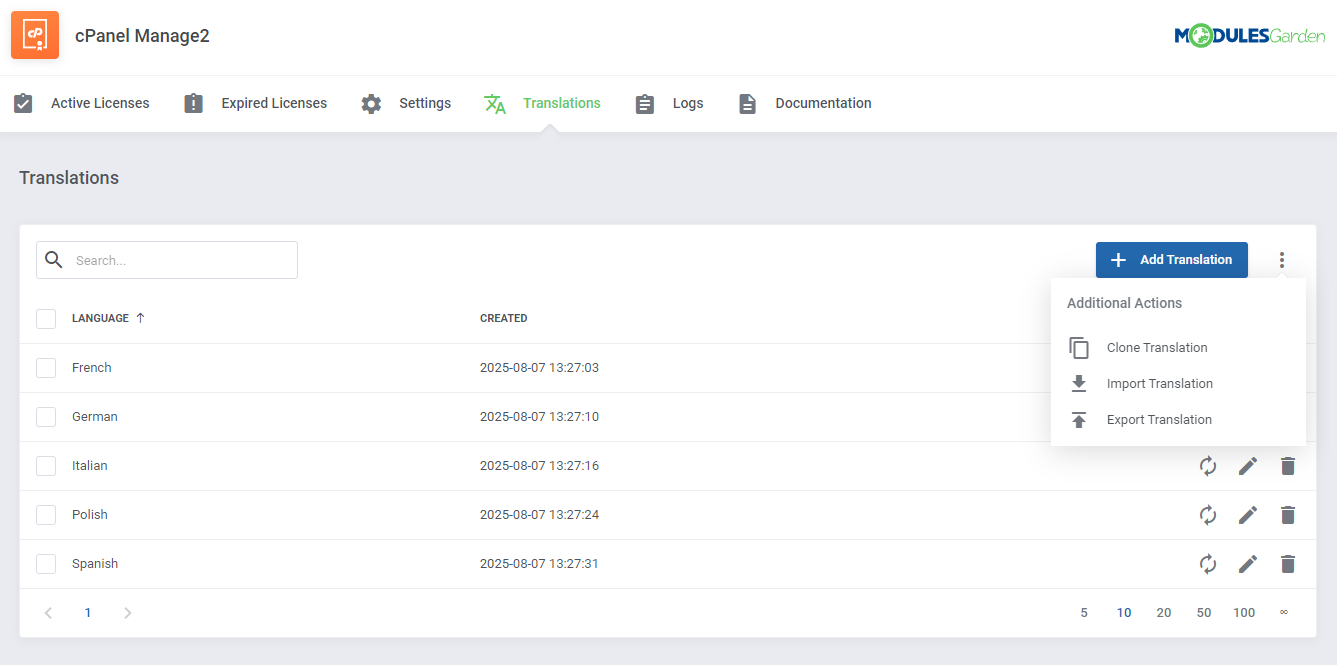The width and height of the screenshot is (1337, 665).
Task: Click the Export Translation upload icon
Action: tap(1079, 419)
